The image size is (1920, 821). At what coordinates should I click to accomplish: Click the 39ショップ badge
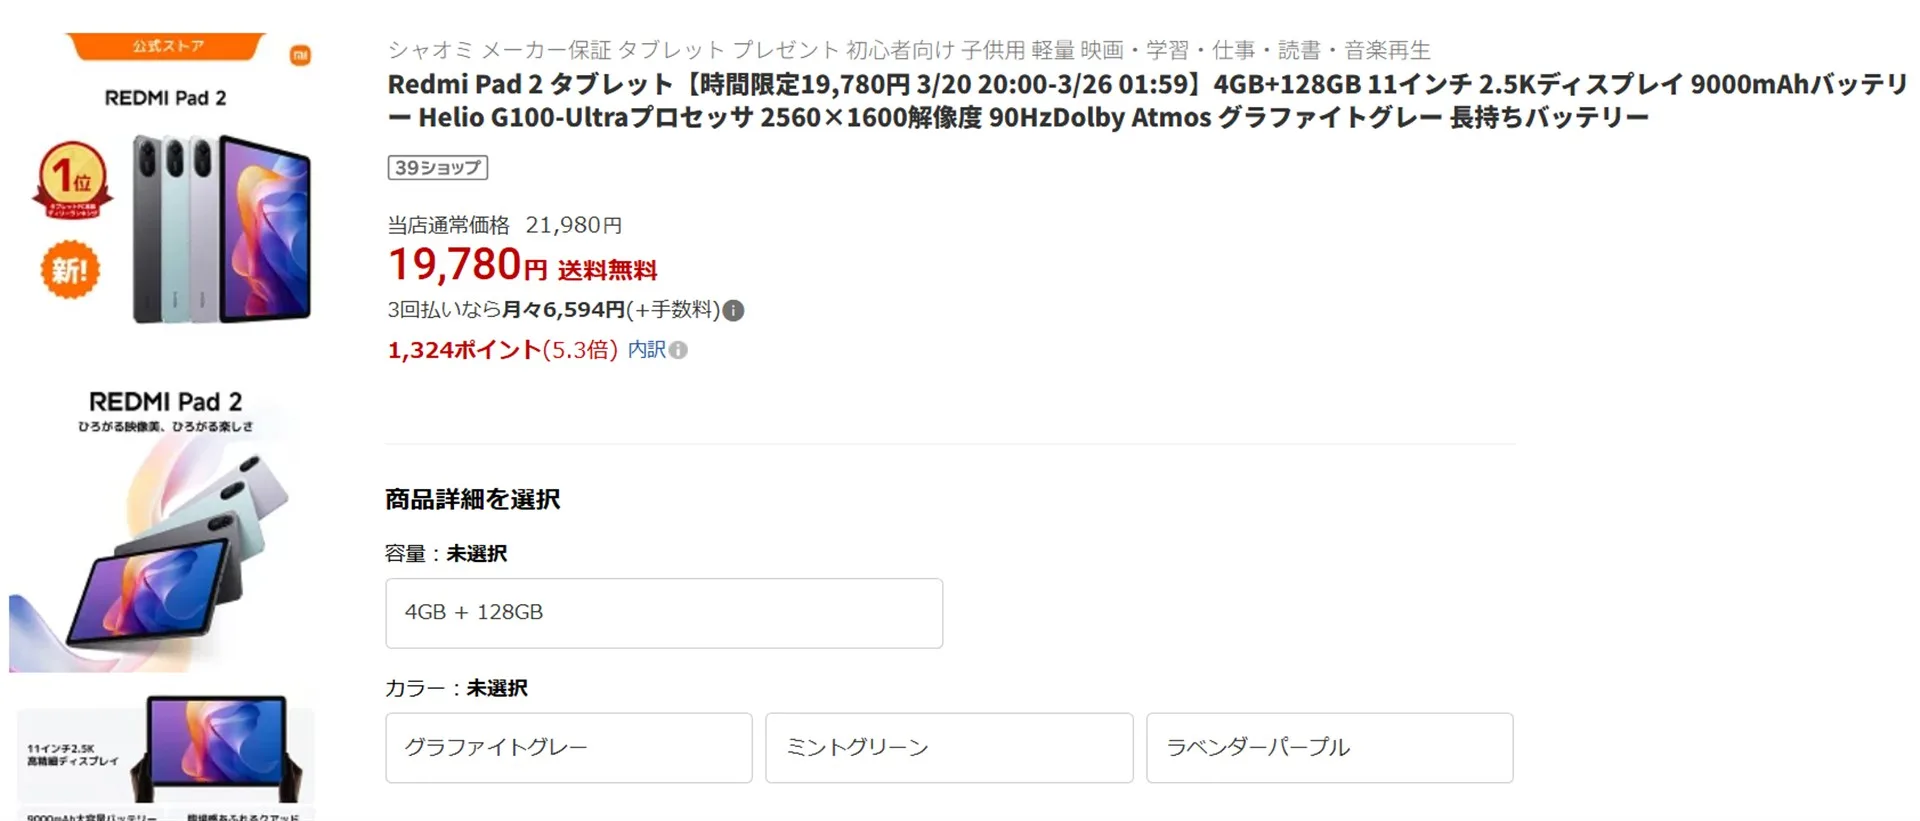[x=437, y=168]
